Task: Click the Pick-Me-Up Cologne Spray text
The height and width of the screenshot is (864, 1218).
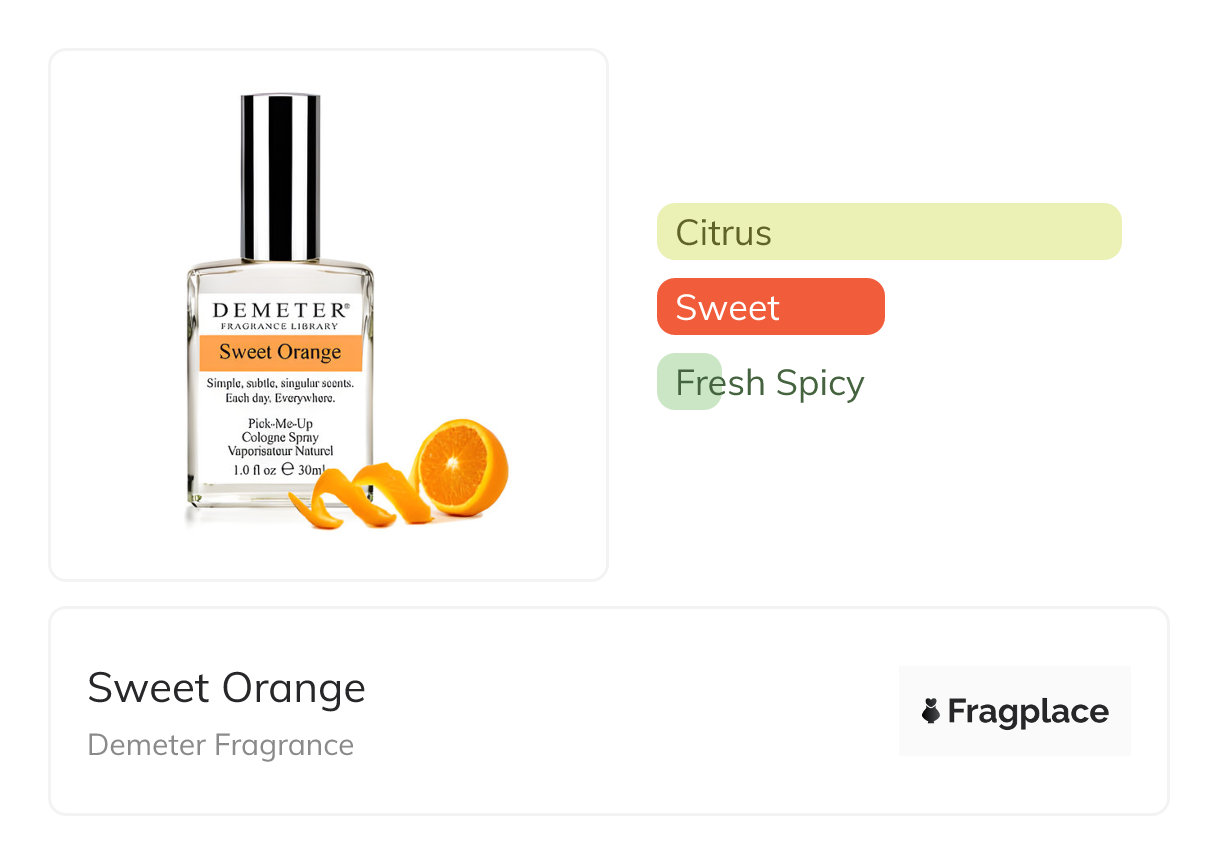Action: [x=280, y=431]
